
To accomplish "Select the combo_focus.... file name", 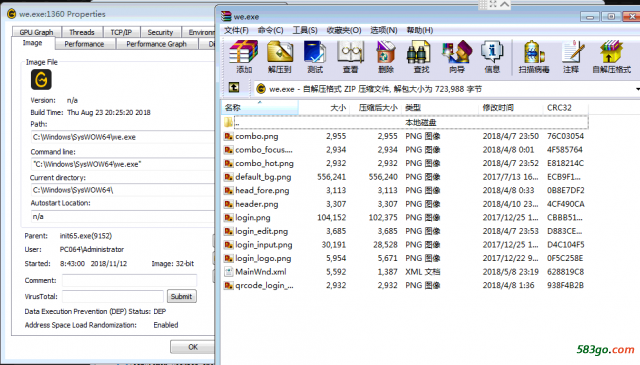I will 264,149.
